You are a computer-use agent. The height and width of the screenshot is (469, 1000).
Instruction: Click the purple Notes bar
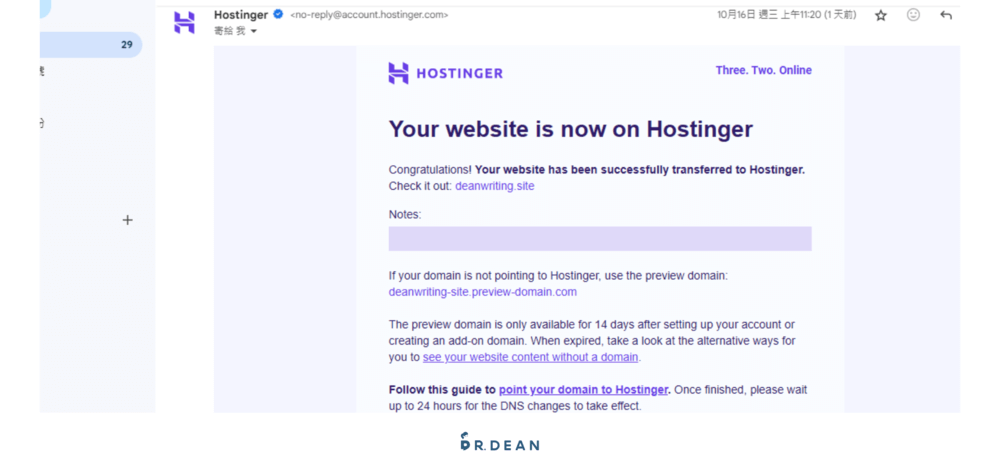[x=600, y=239]
